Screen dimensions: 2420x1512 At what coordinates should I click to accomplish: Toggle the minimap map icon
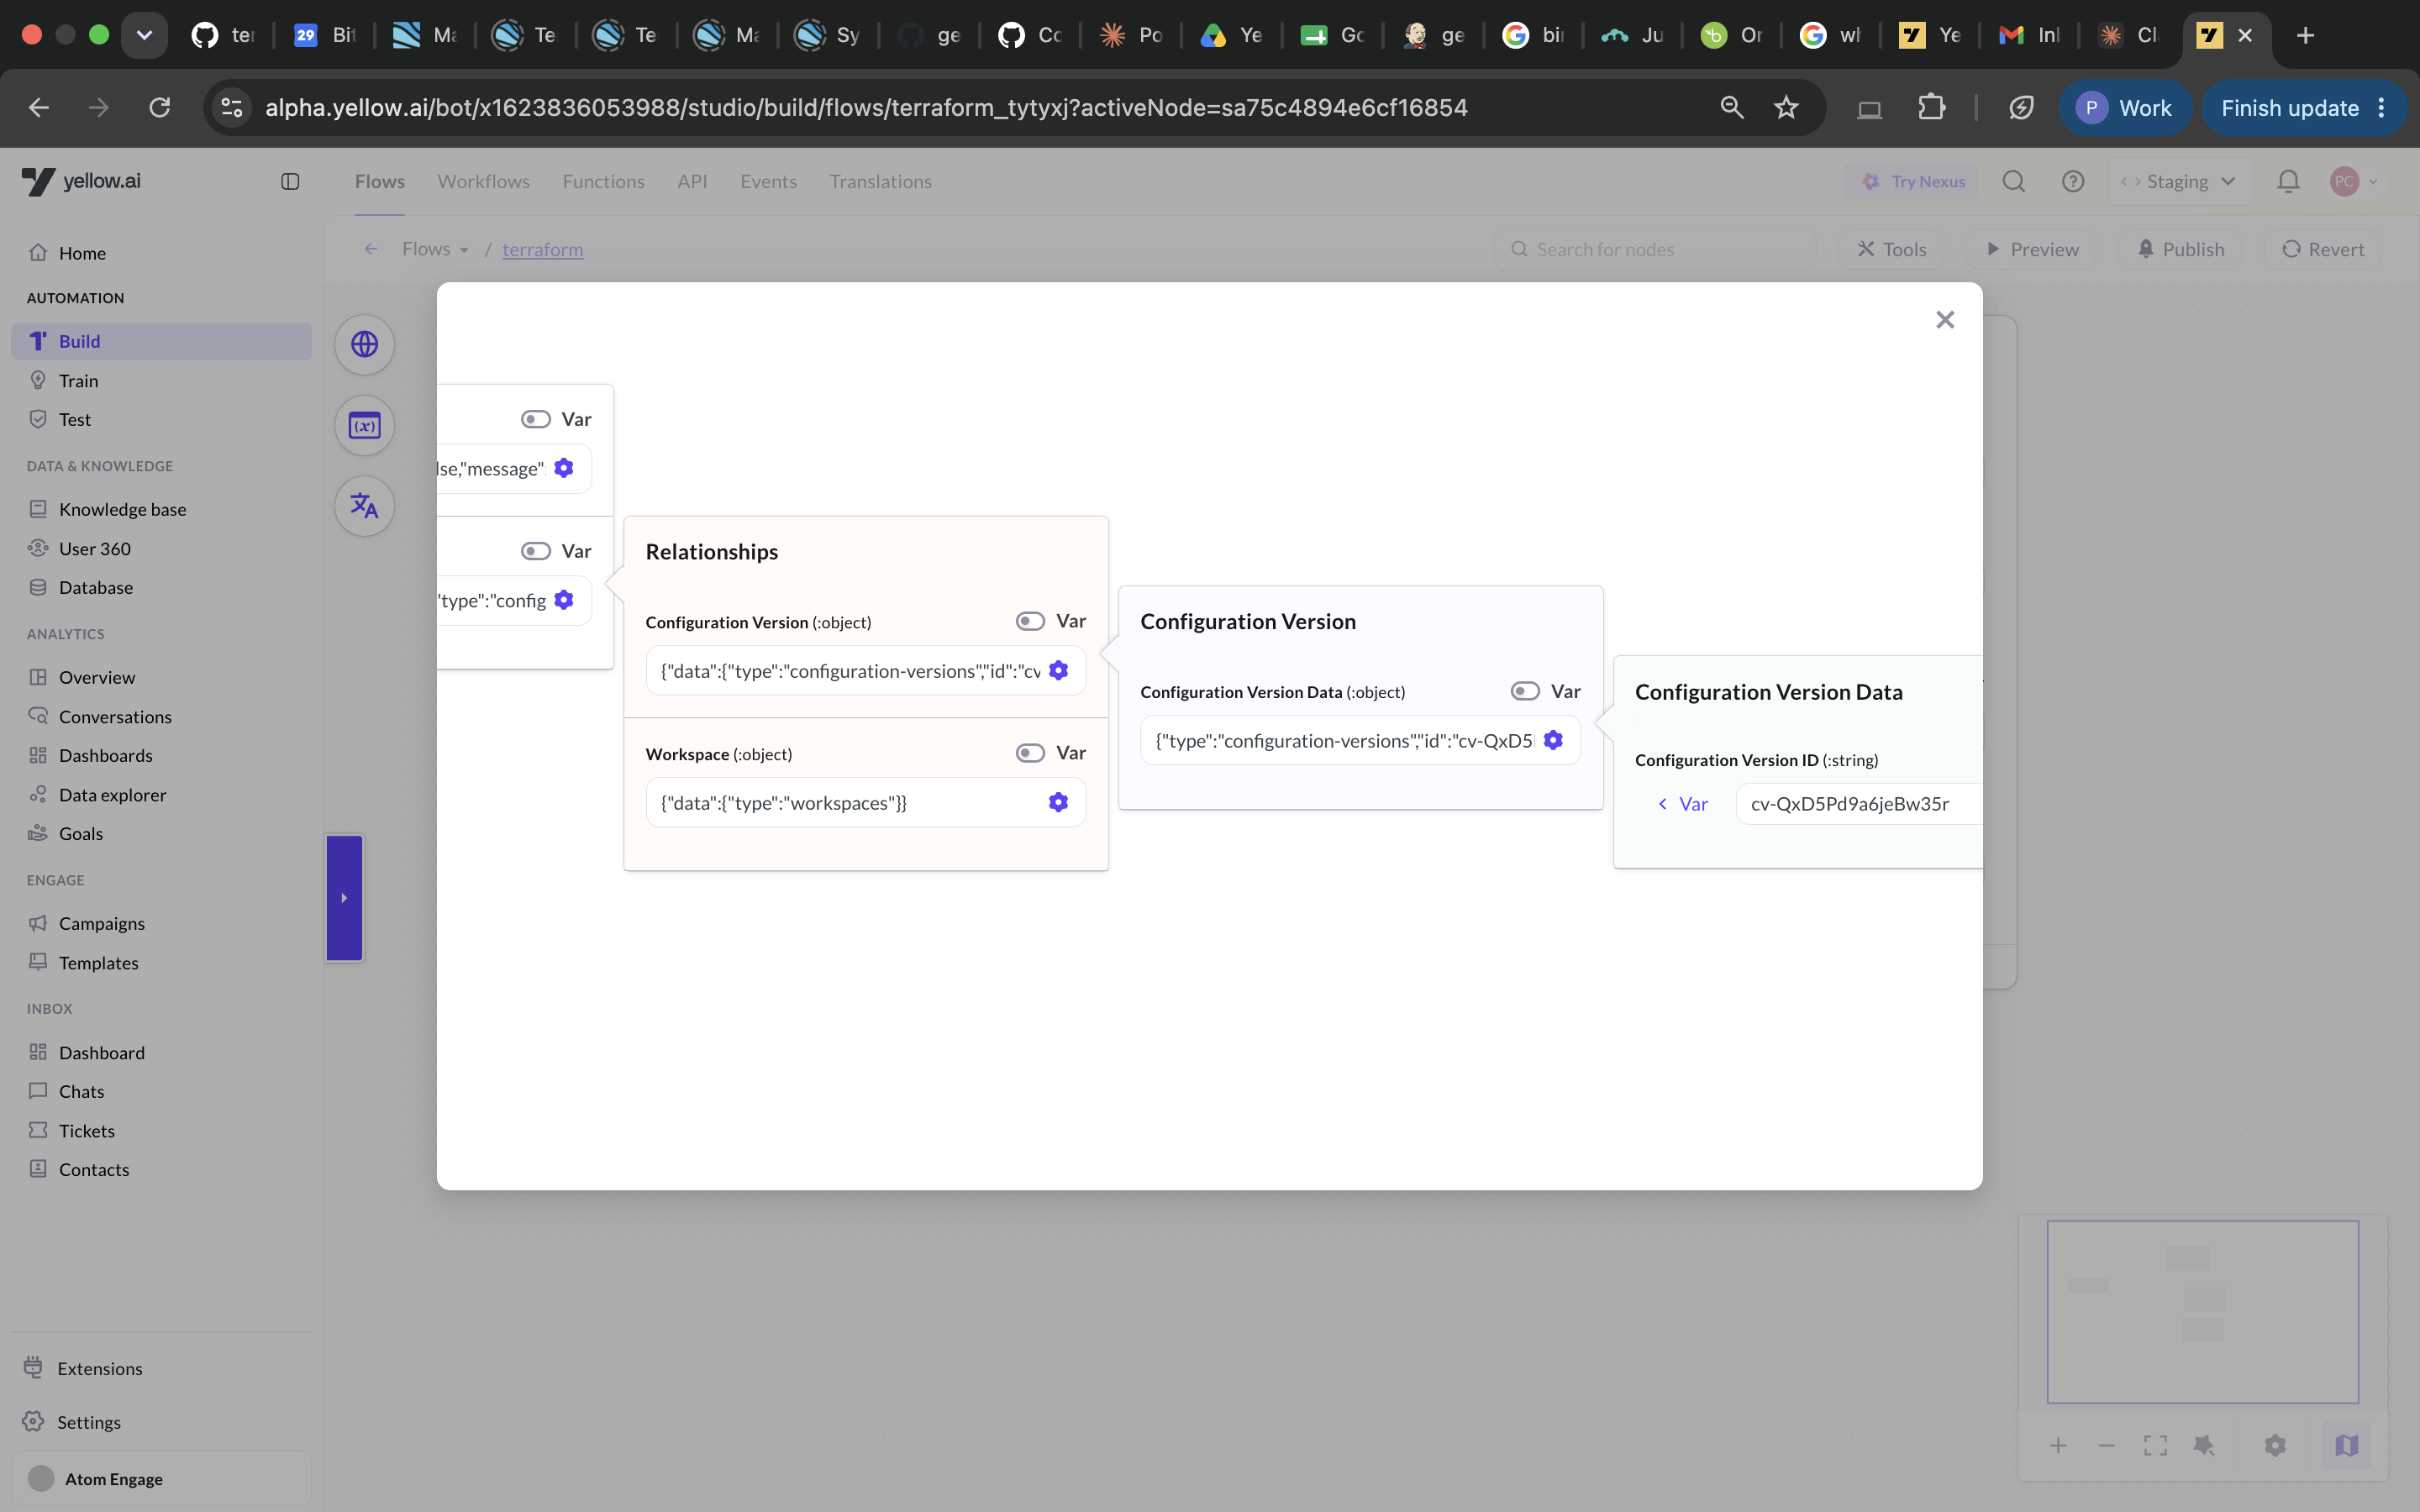click(x=2347, y=1445)
